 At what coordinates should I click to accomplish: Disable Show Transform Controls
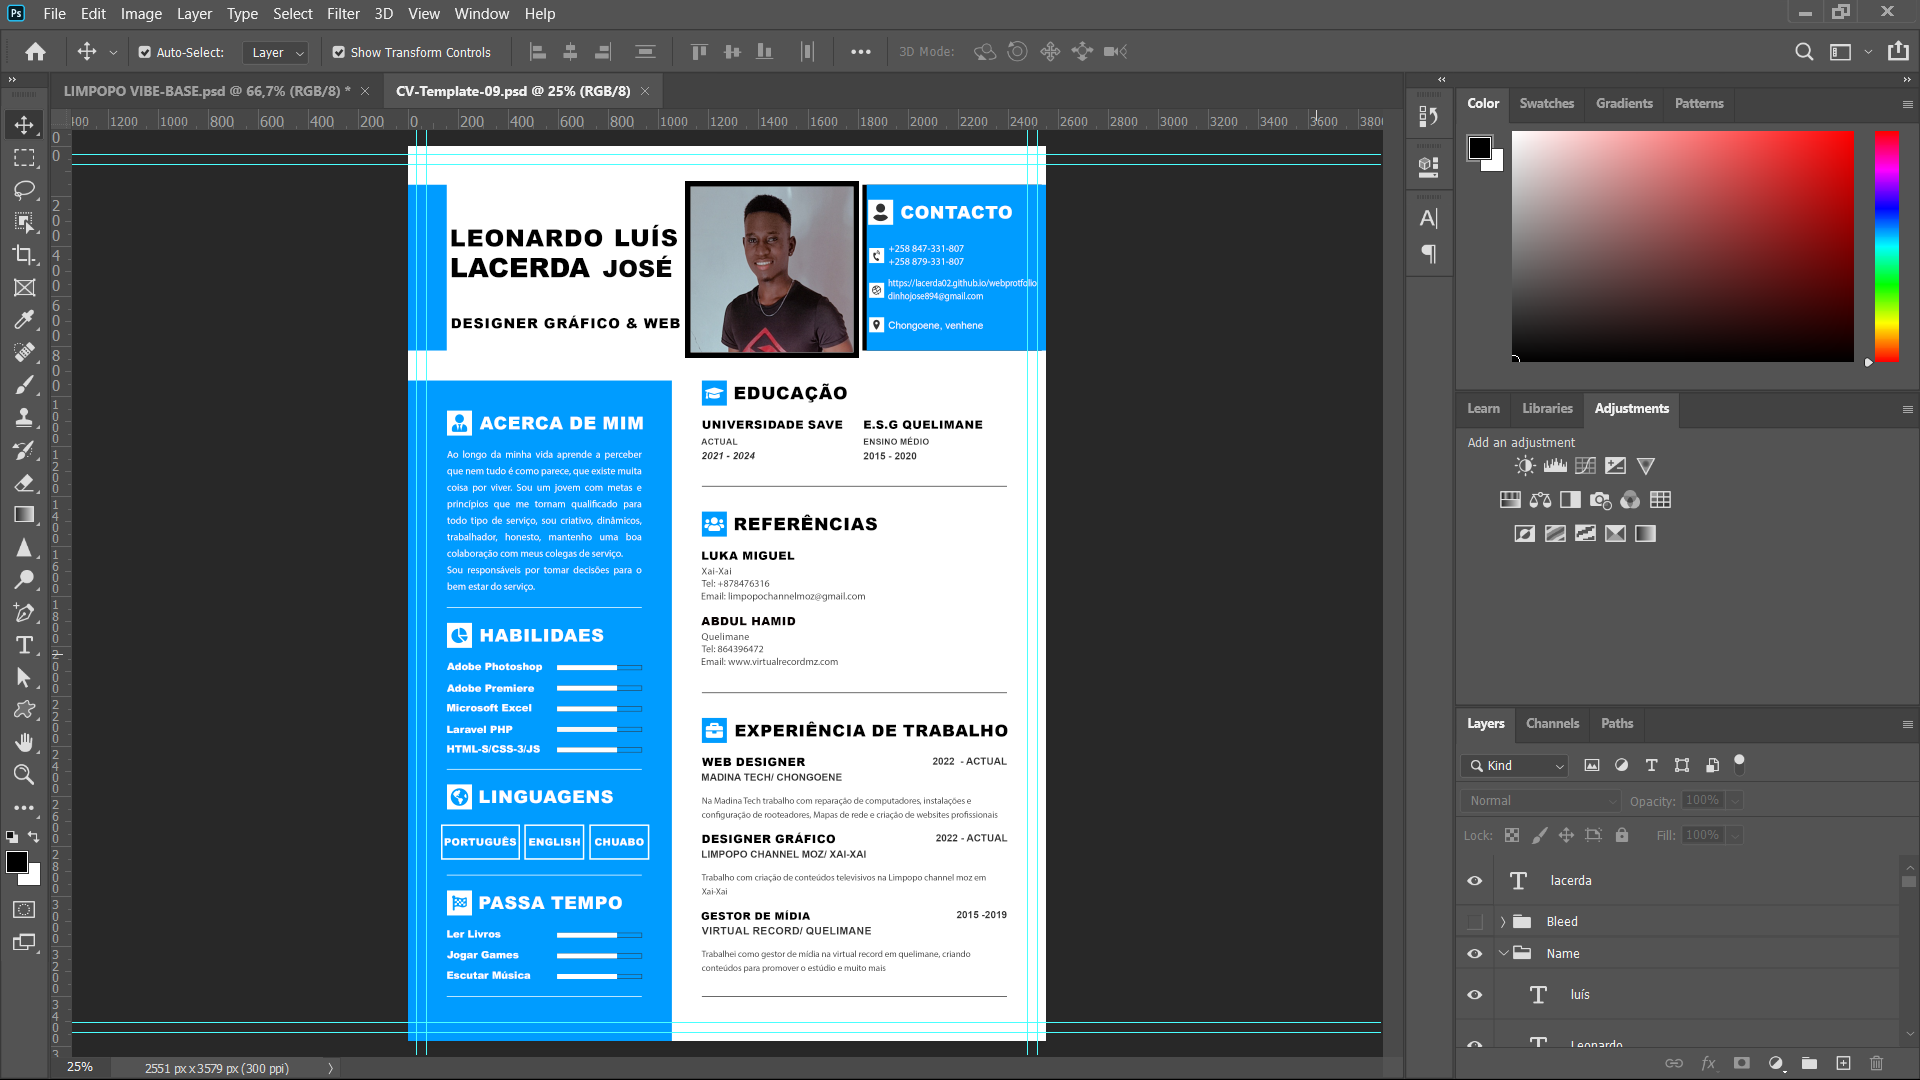(339, 52)
